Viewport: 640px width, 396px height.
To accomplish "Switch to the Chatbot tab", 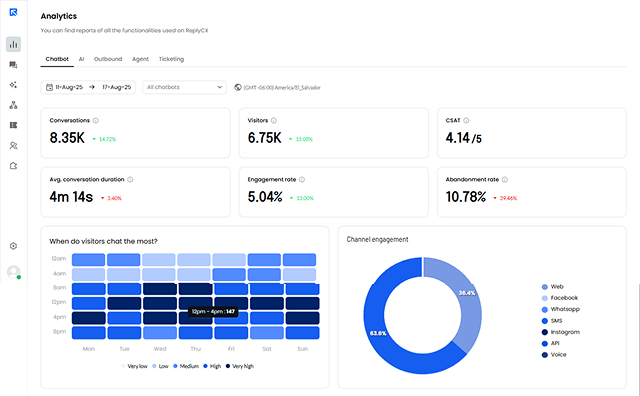I will pyautogui.click(x=57, y=59).
